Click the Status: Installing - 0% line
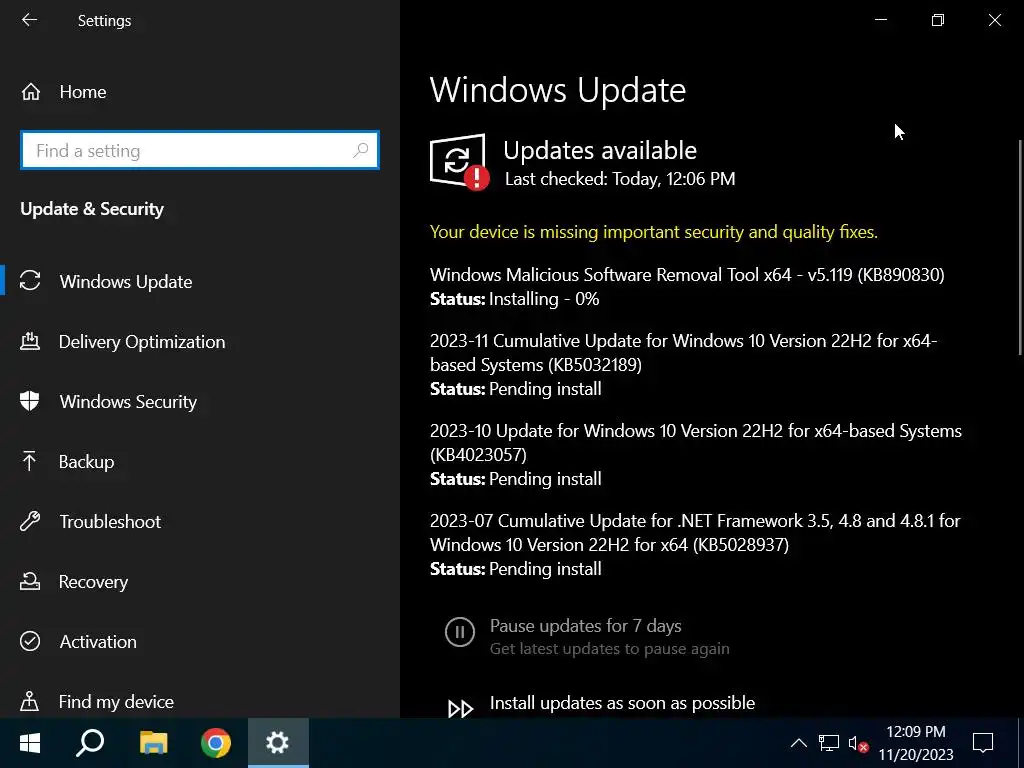The height and width of the screenshot is (768, 1024). pyautogui.click(x=515, y=299)
